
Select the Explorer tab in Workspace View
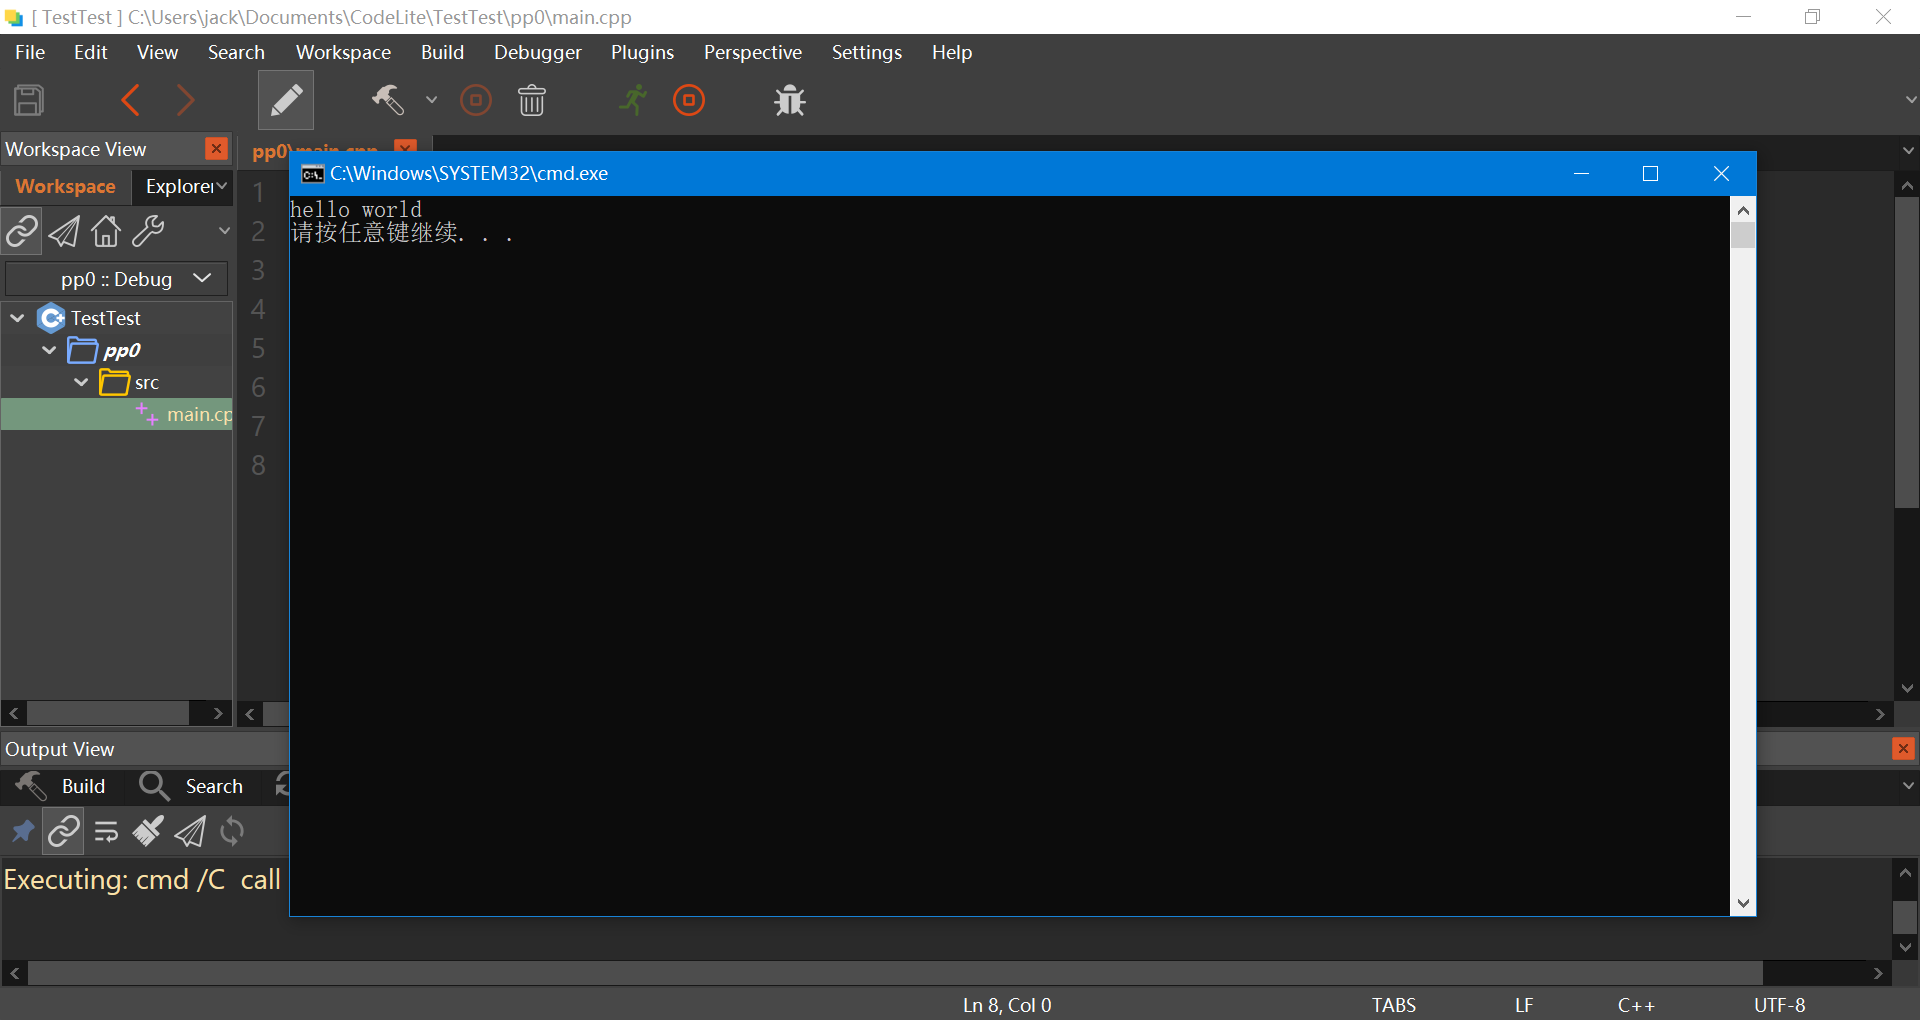pyautogui.click(x=180, y=186)
